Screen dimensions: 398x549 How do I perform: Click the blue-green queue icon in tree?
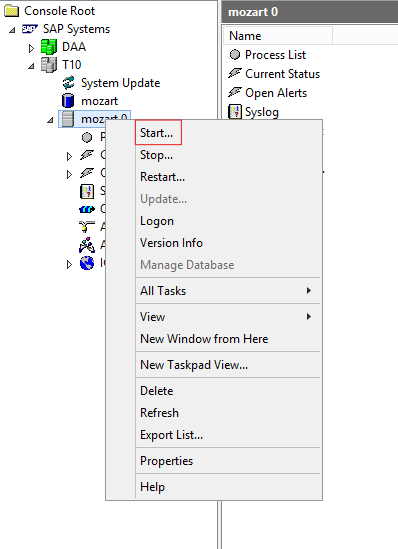[x=87, y=209]
